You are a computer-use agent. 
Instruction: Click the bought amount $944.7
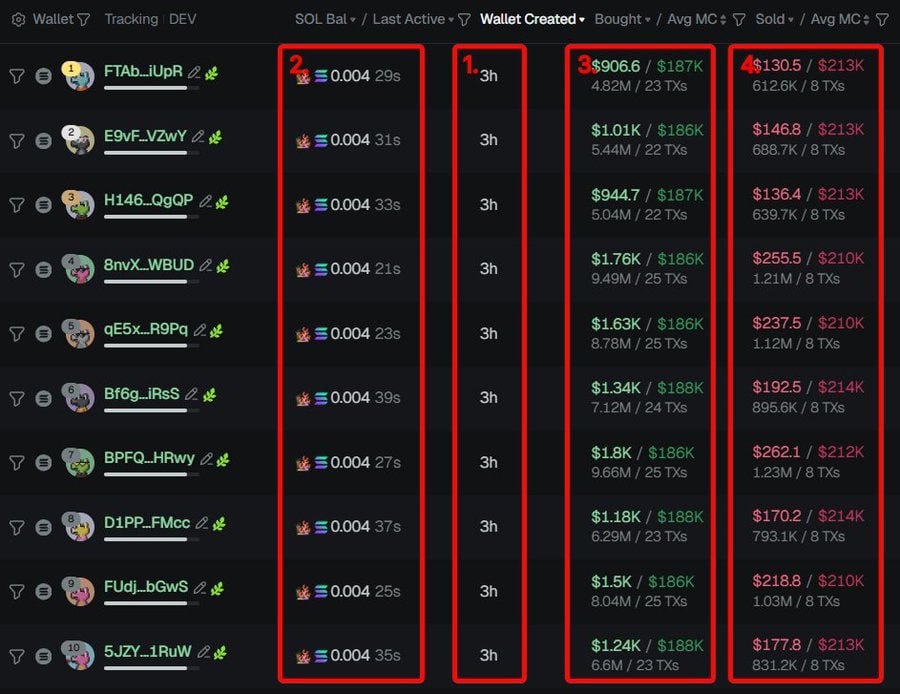pos(615,195)
